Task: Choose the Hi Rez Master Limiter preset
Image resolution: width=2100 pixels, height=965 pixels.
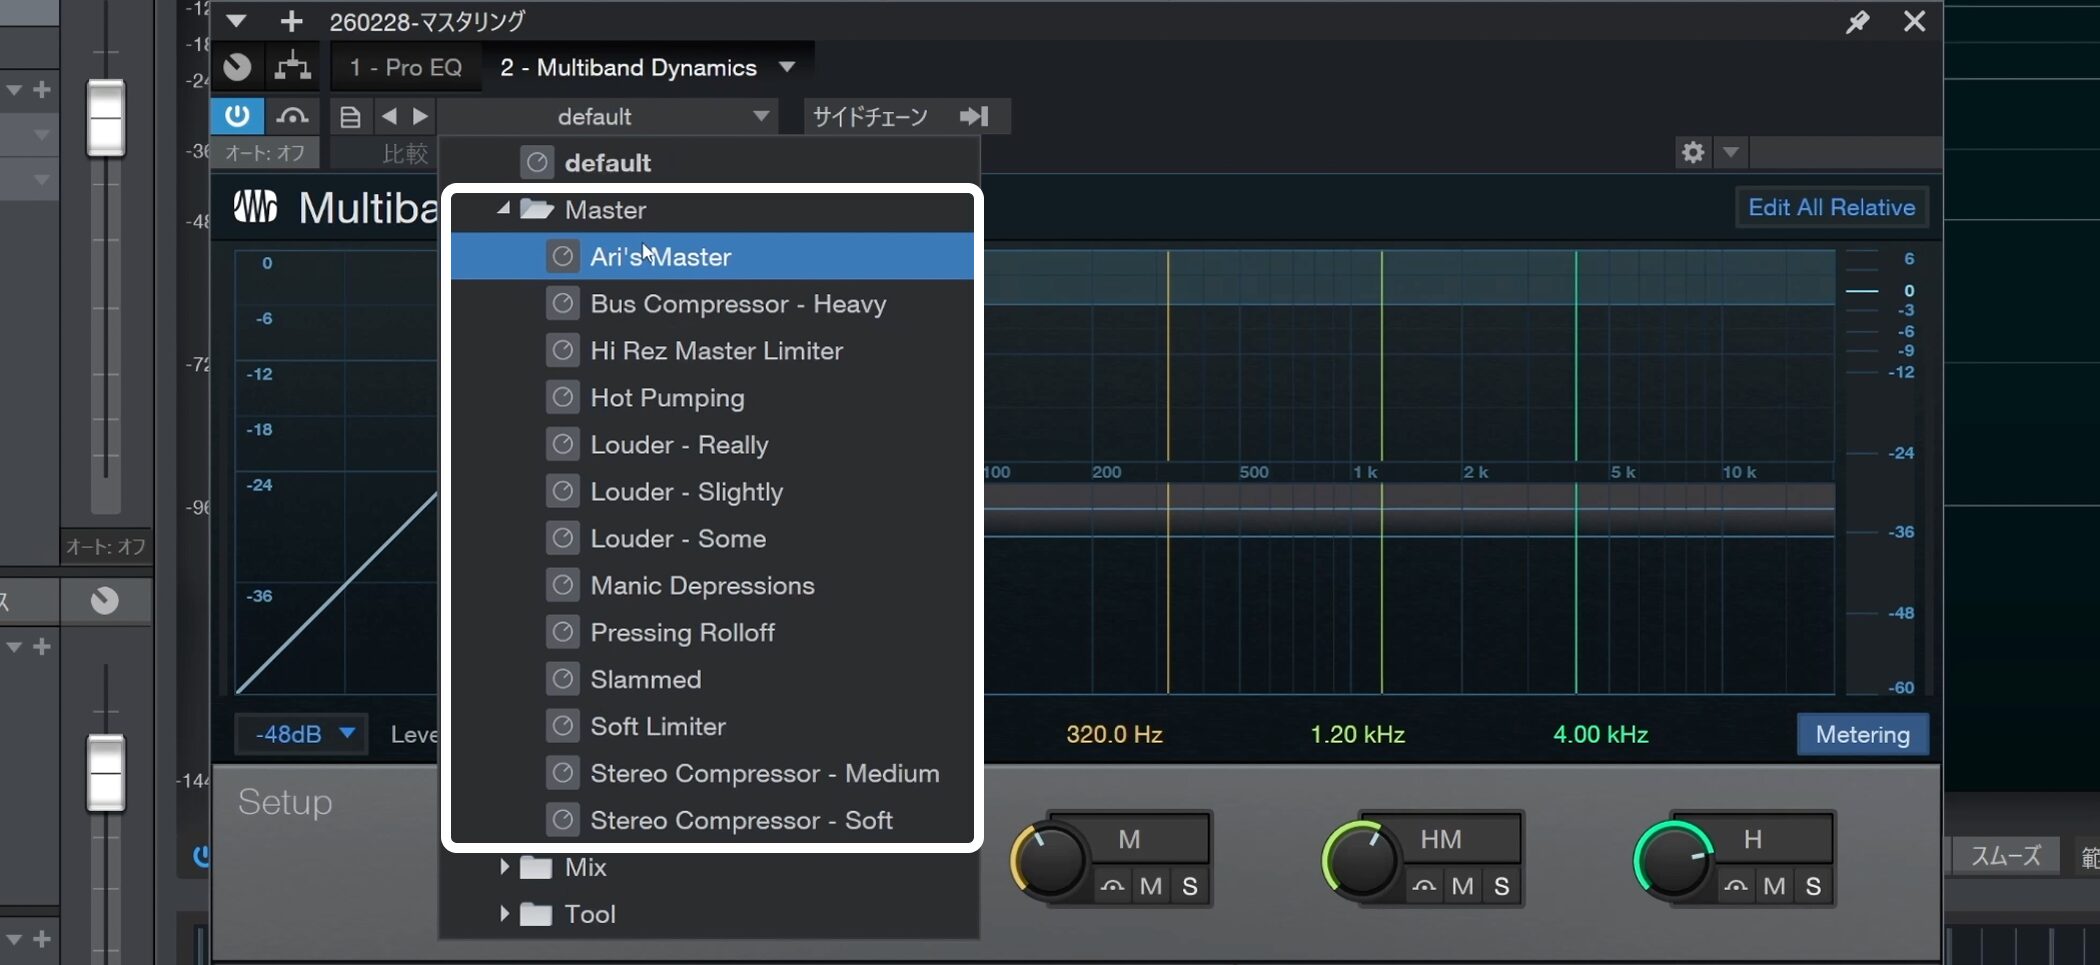Action: [x=716, y=351]
